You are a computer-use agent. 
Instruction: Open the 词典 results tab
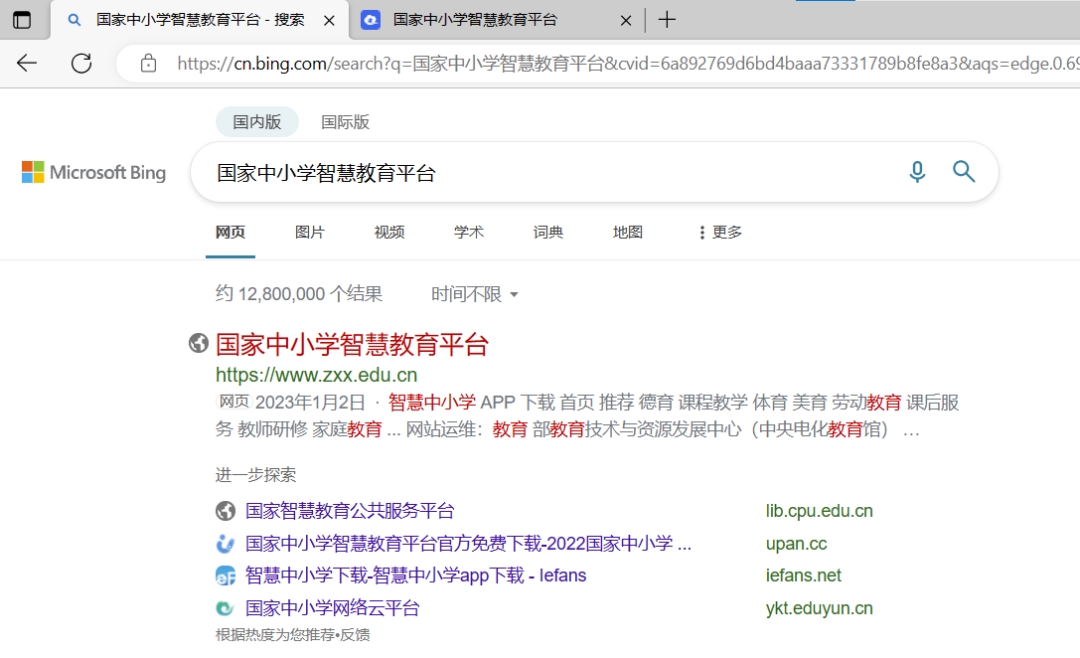pyautogui.click(x=548, y=232)
